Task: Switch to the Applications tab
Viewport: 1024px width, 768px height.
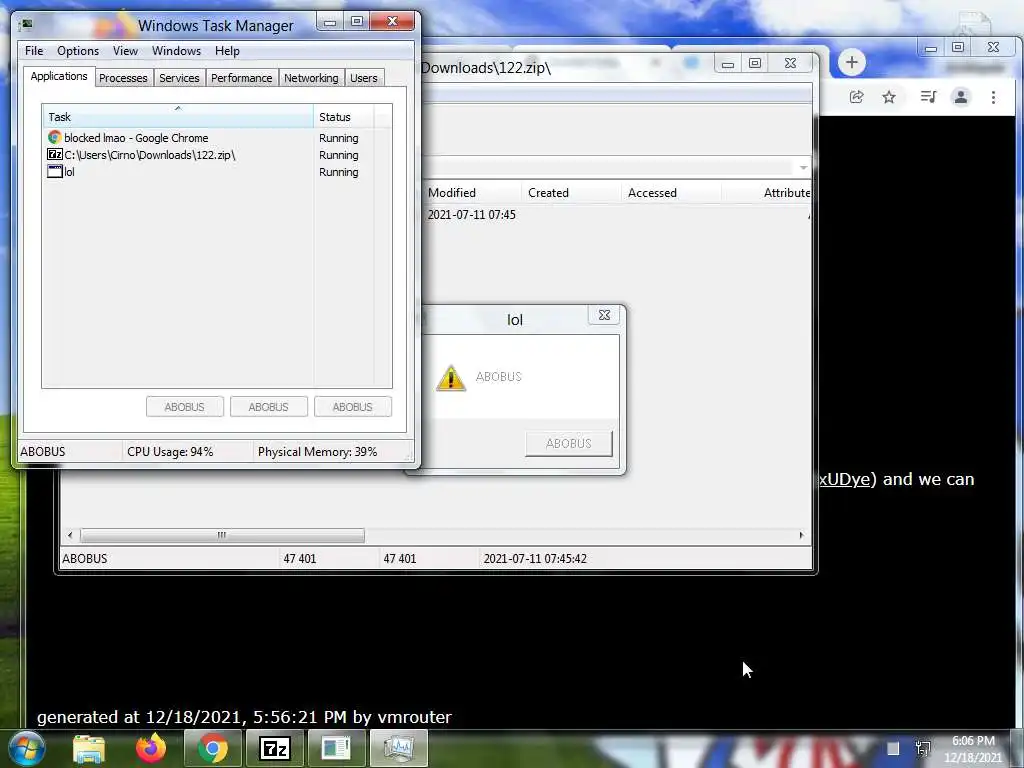Action: pyautogui.click(x=59, y=76)
